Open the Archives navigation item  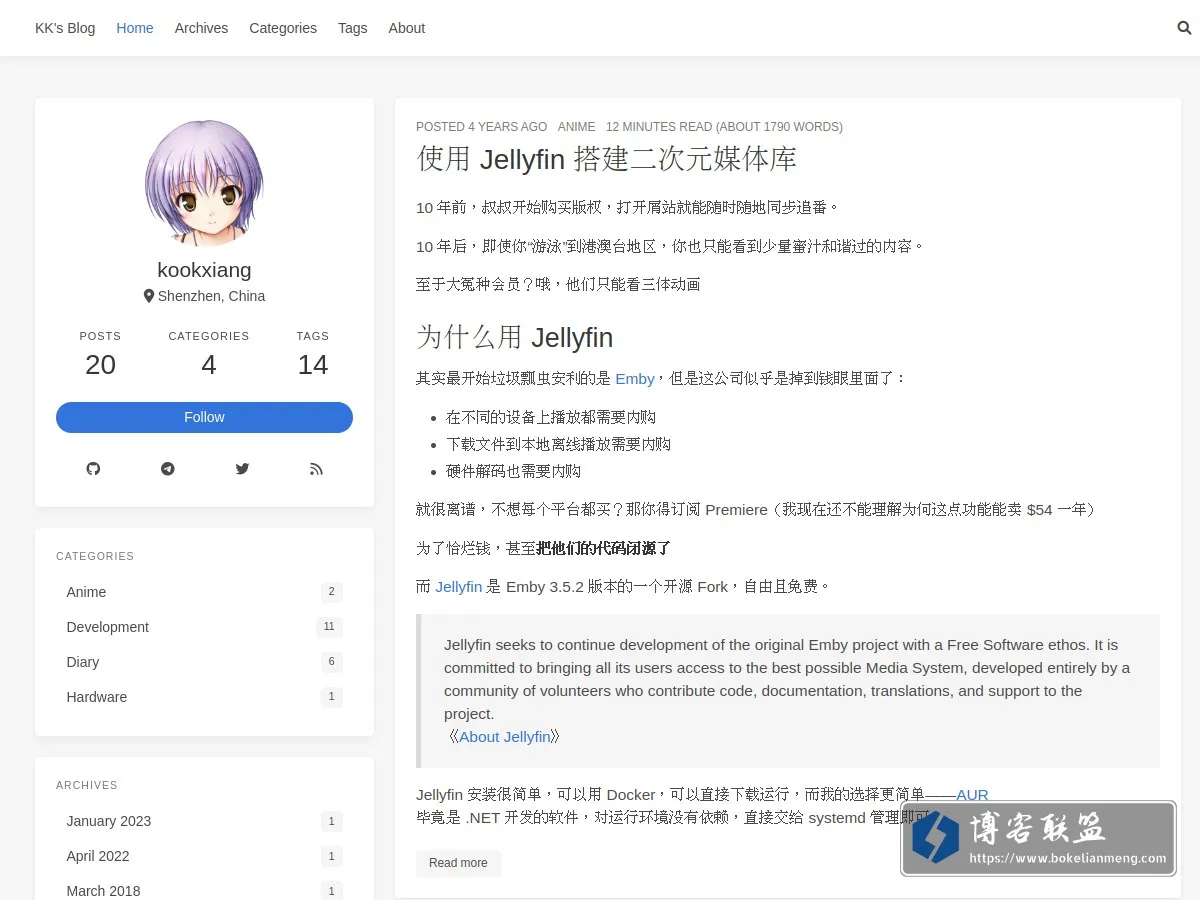[201, 28]
